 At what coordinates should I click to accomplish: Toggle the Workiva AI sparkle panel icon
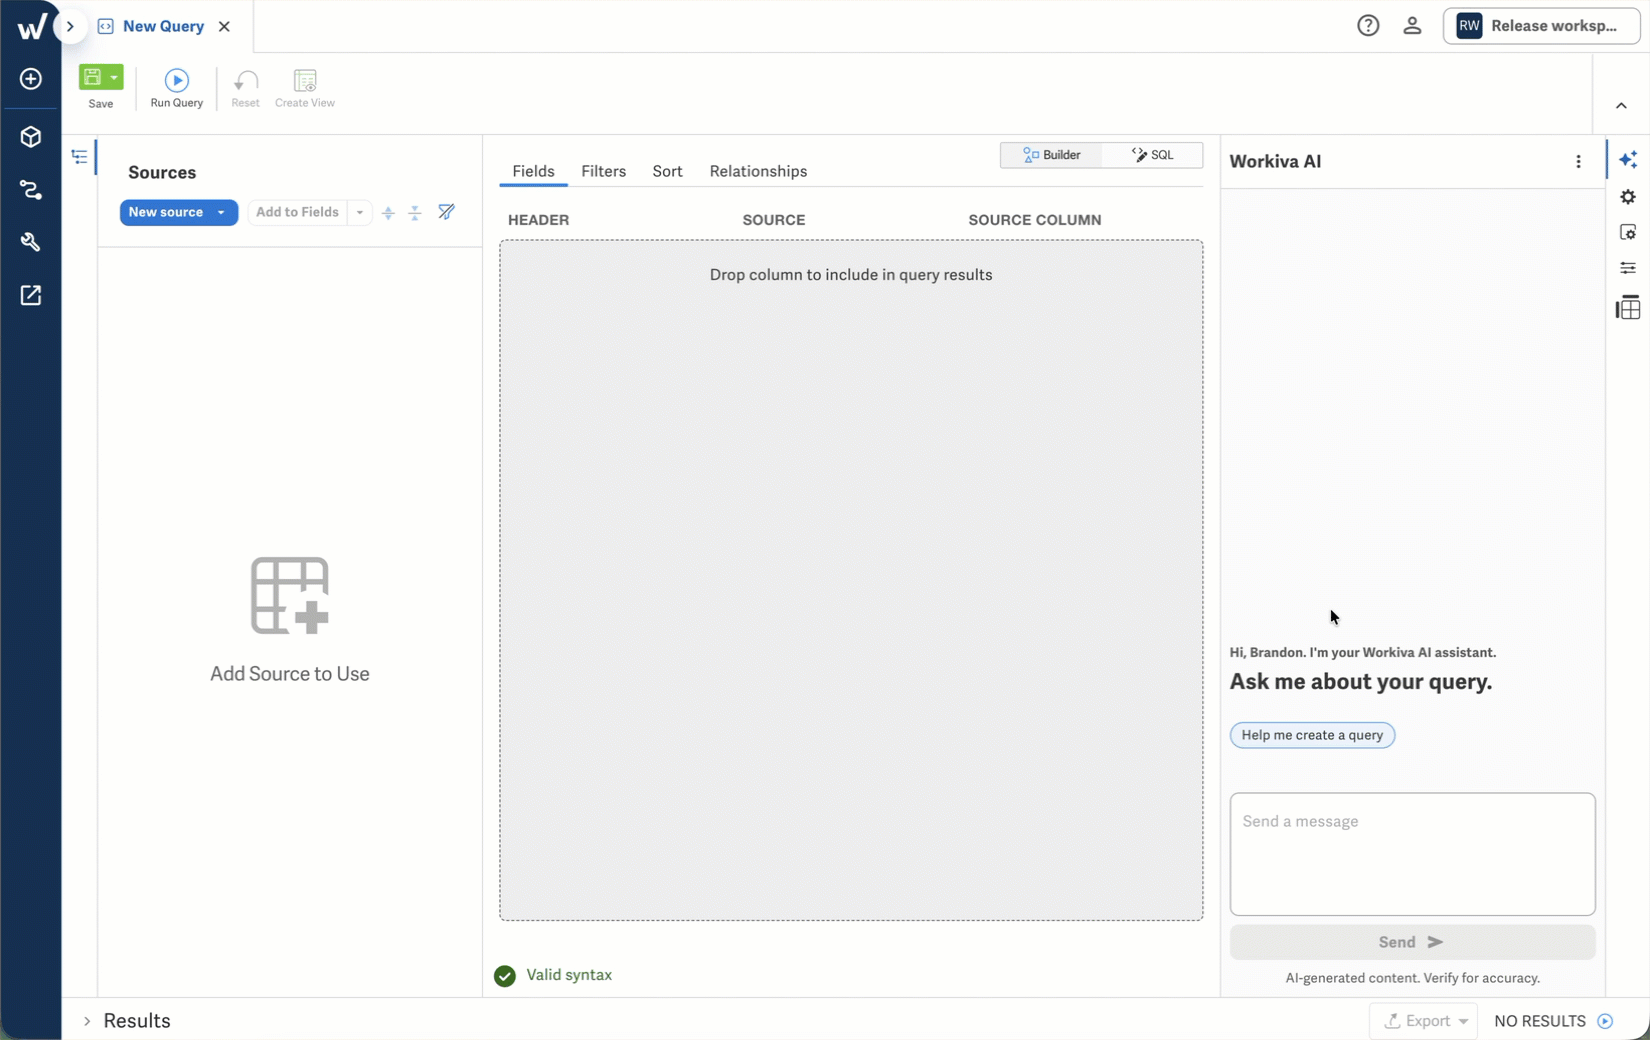pos(1628,160)
